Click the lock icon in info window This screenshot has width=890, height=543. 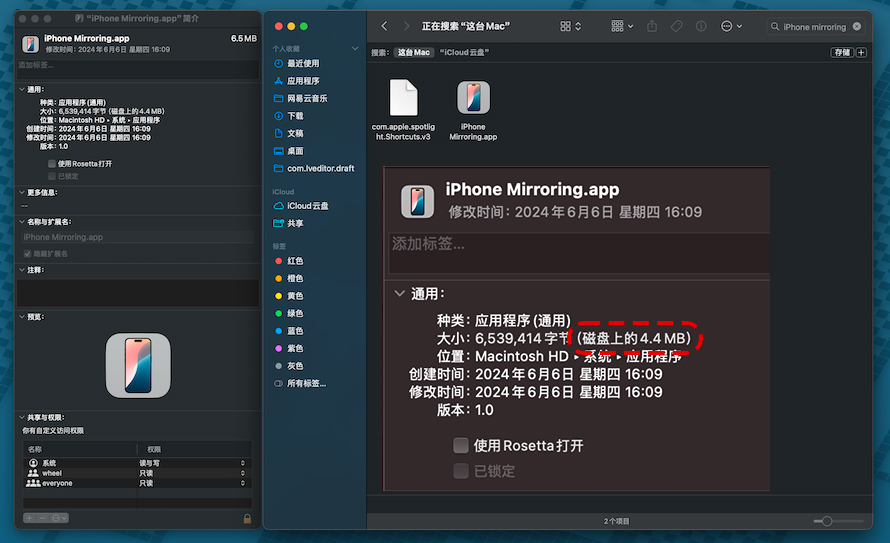247,519
